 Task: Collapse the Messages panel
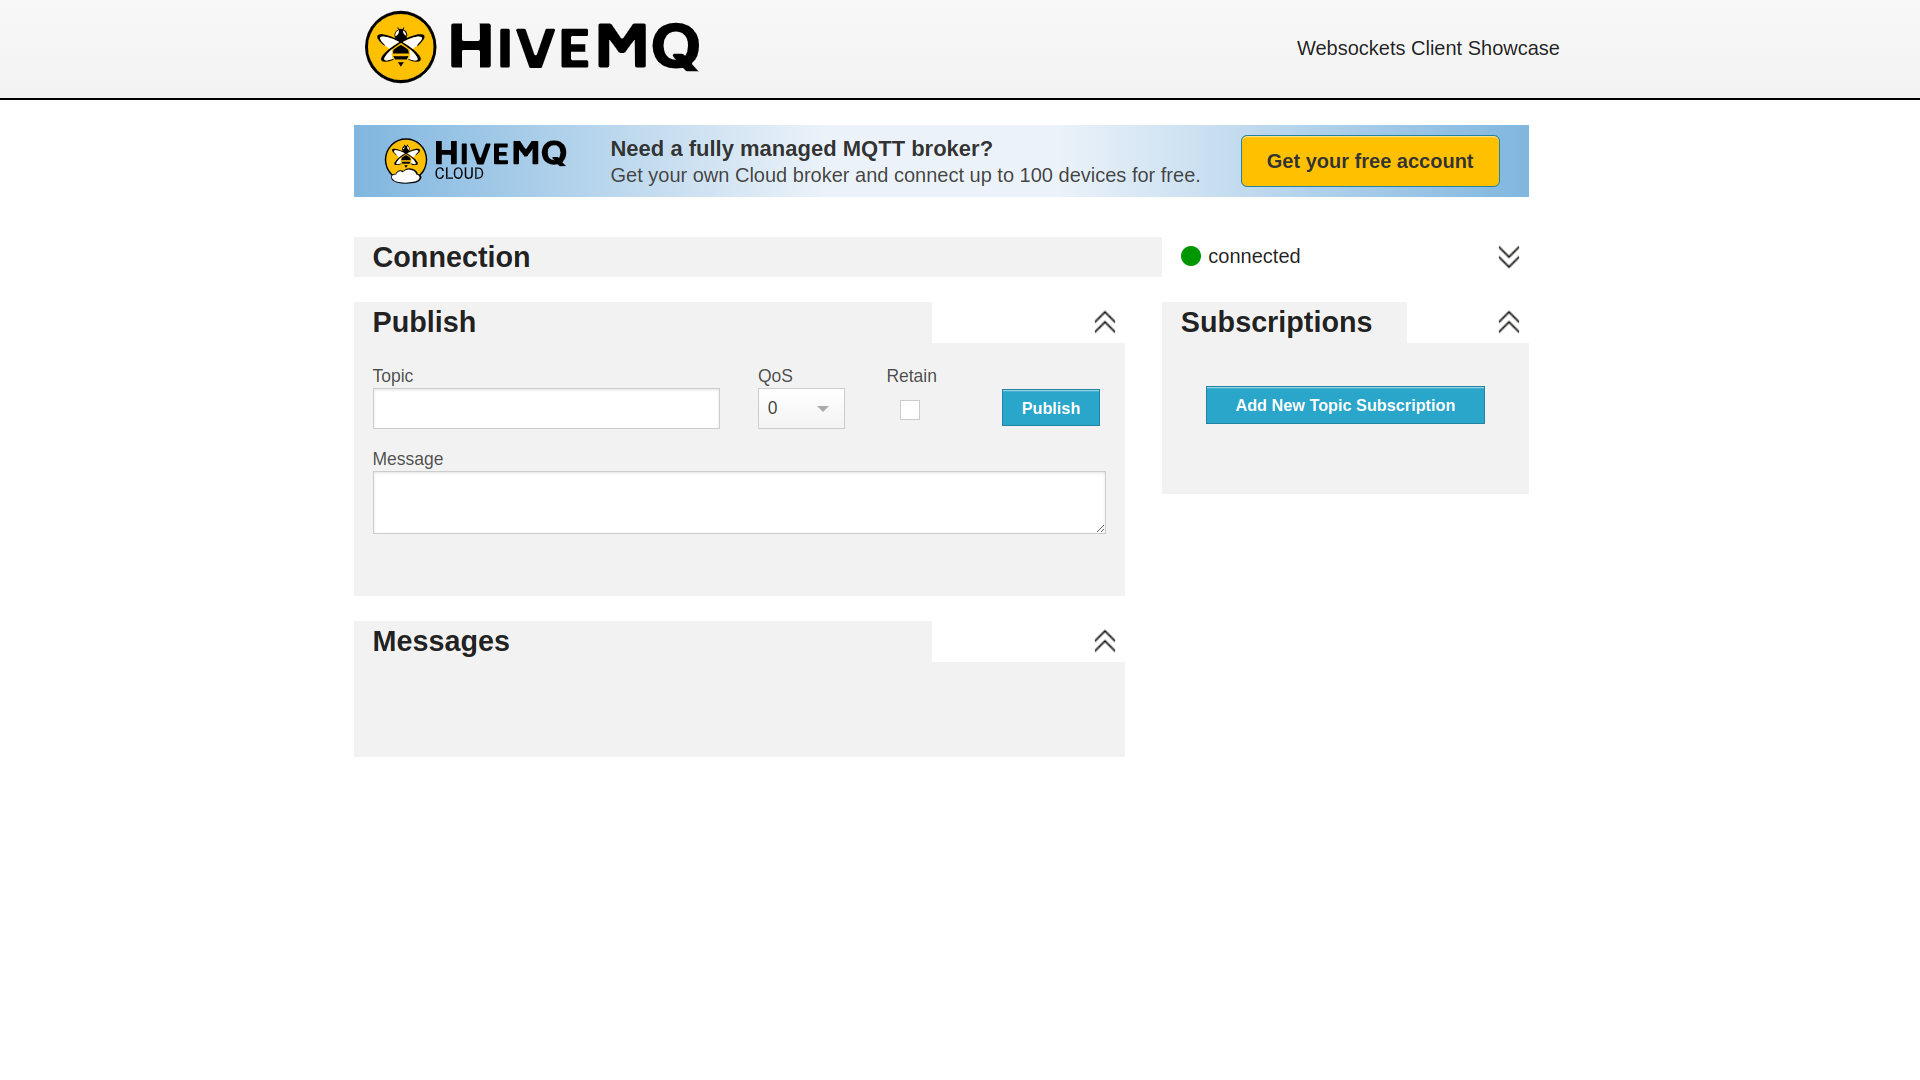click(x=1104, y=641)
